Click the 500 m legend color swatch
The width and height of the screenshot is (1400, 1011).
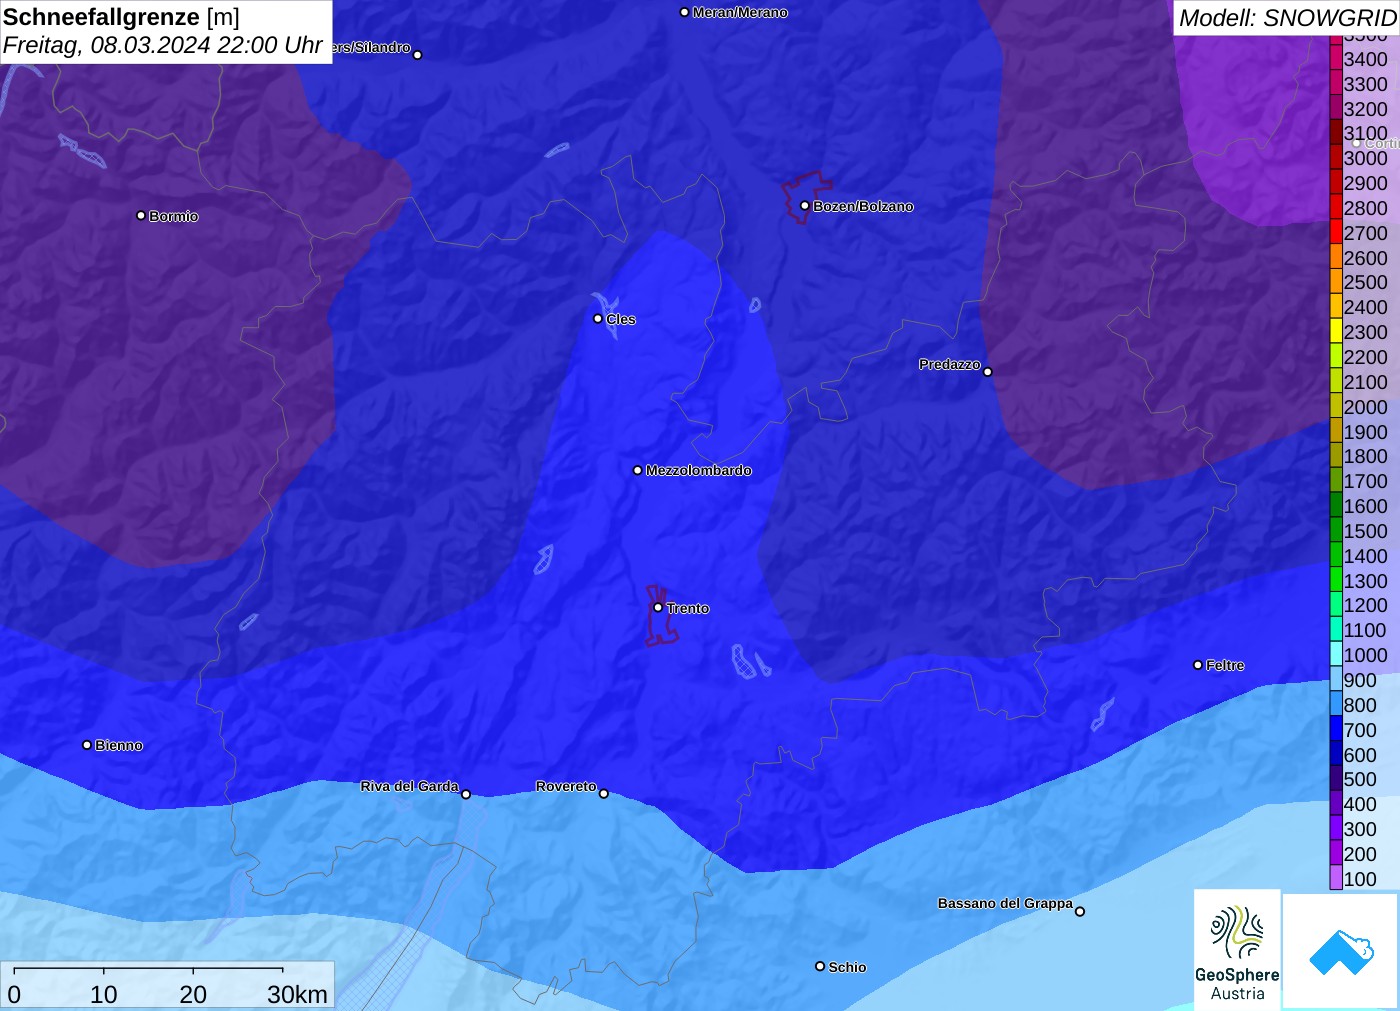(x=1336, y=778)
